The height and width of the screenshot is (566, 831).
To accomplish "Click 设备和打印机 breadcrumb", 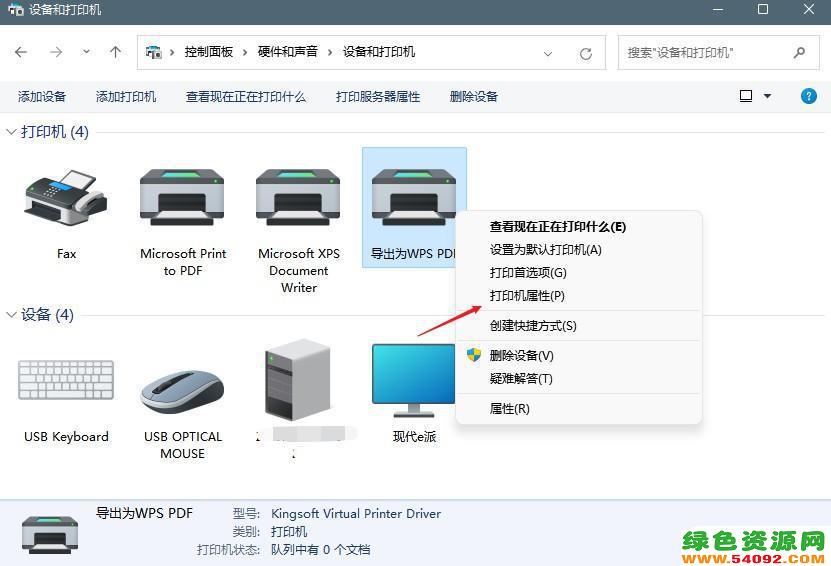I will point(378,52).
